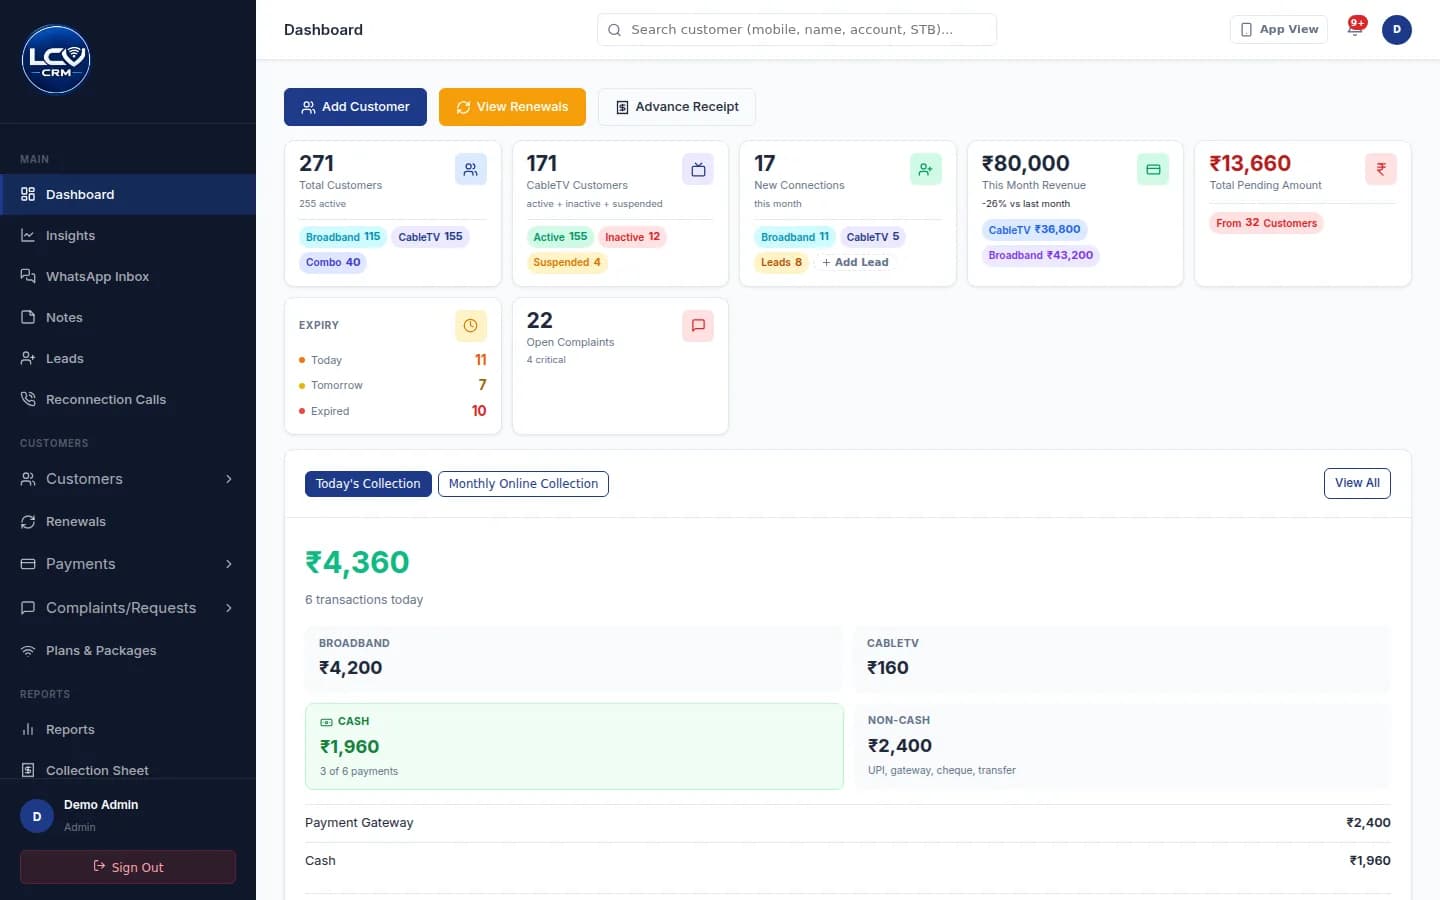The height and width of the screenshot is (900, 1440).
Task: Click the CableTV Customers TV icon
Action: 698,169
